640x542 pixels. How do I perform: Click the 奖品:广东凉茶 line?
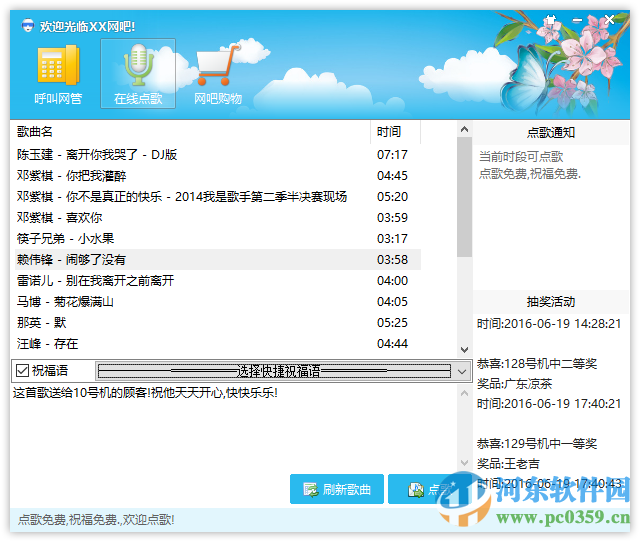[514, 384]
